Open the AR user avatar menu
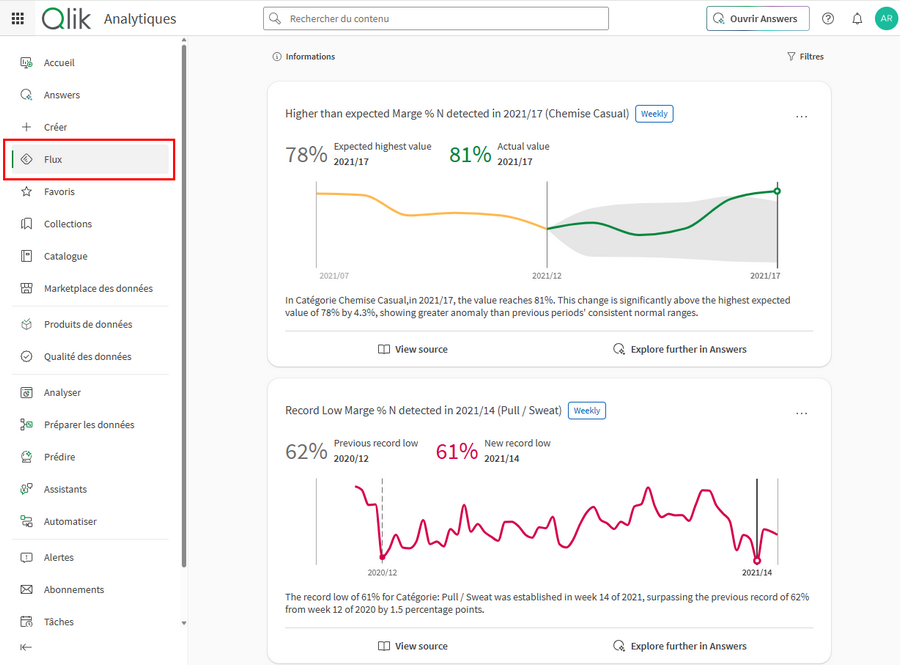 [886, 18]
